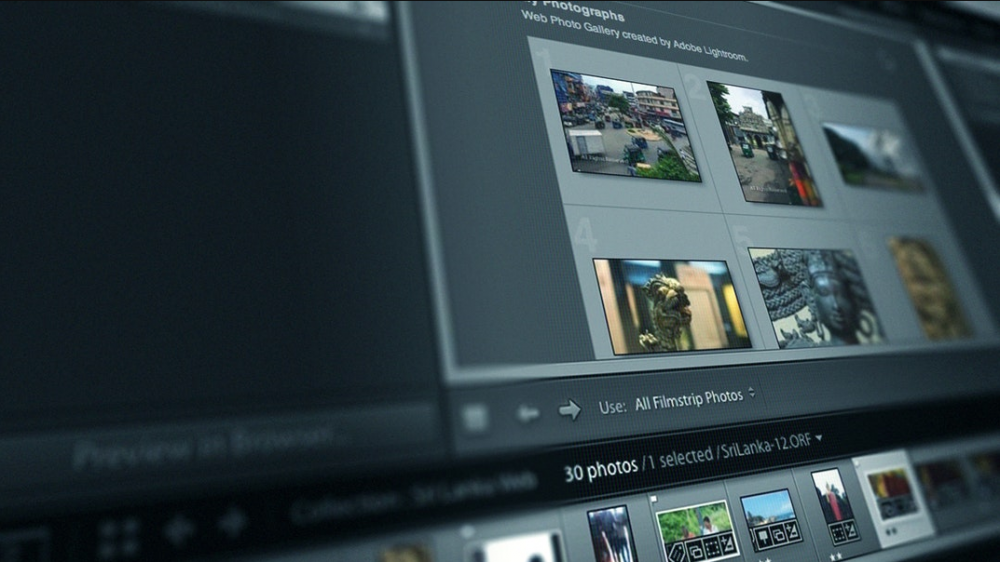
Task: Open gallery photo 3 of the green hills
Action: [872, 156]
